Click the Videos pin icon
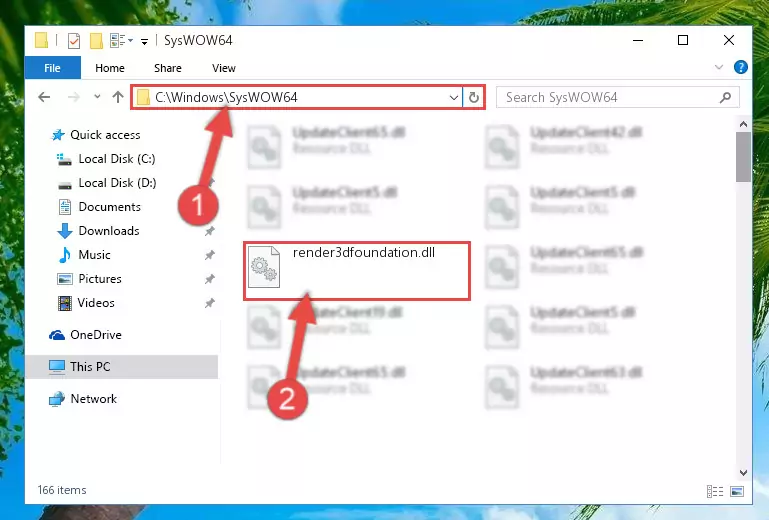 click(x=209, y=303)
